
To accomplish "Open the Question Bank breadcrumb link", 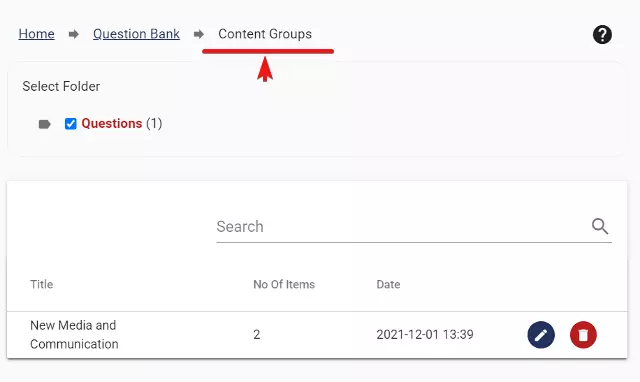I will point(136,34).
